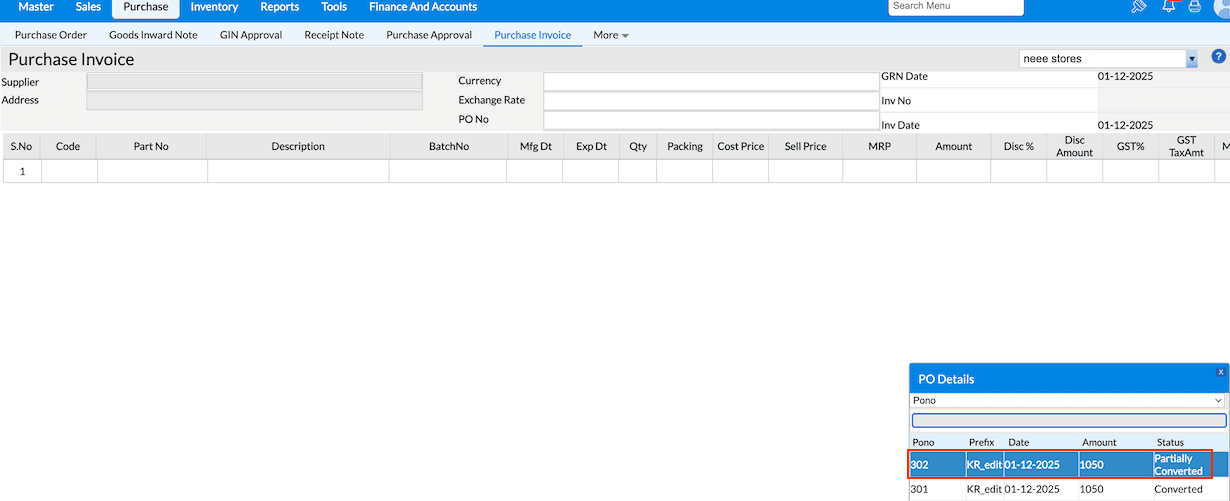Click the Description cell in row 1

click(298, 171)
